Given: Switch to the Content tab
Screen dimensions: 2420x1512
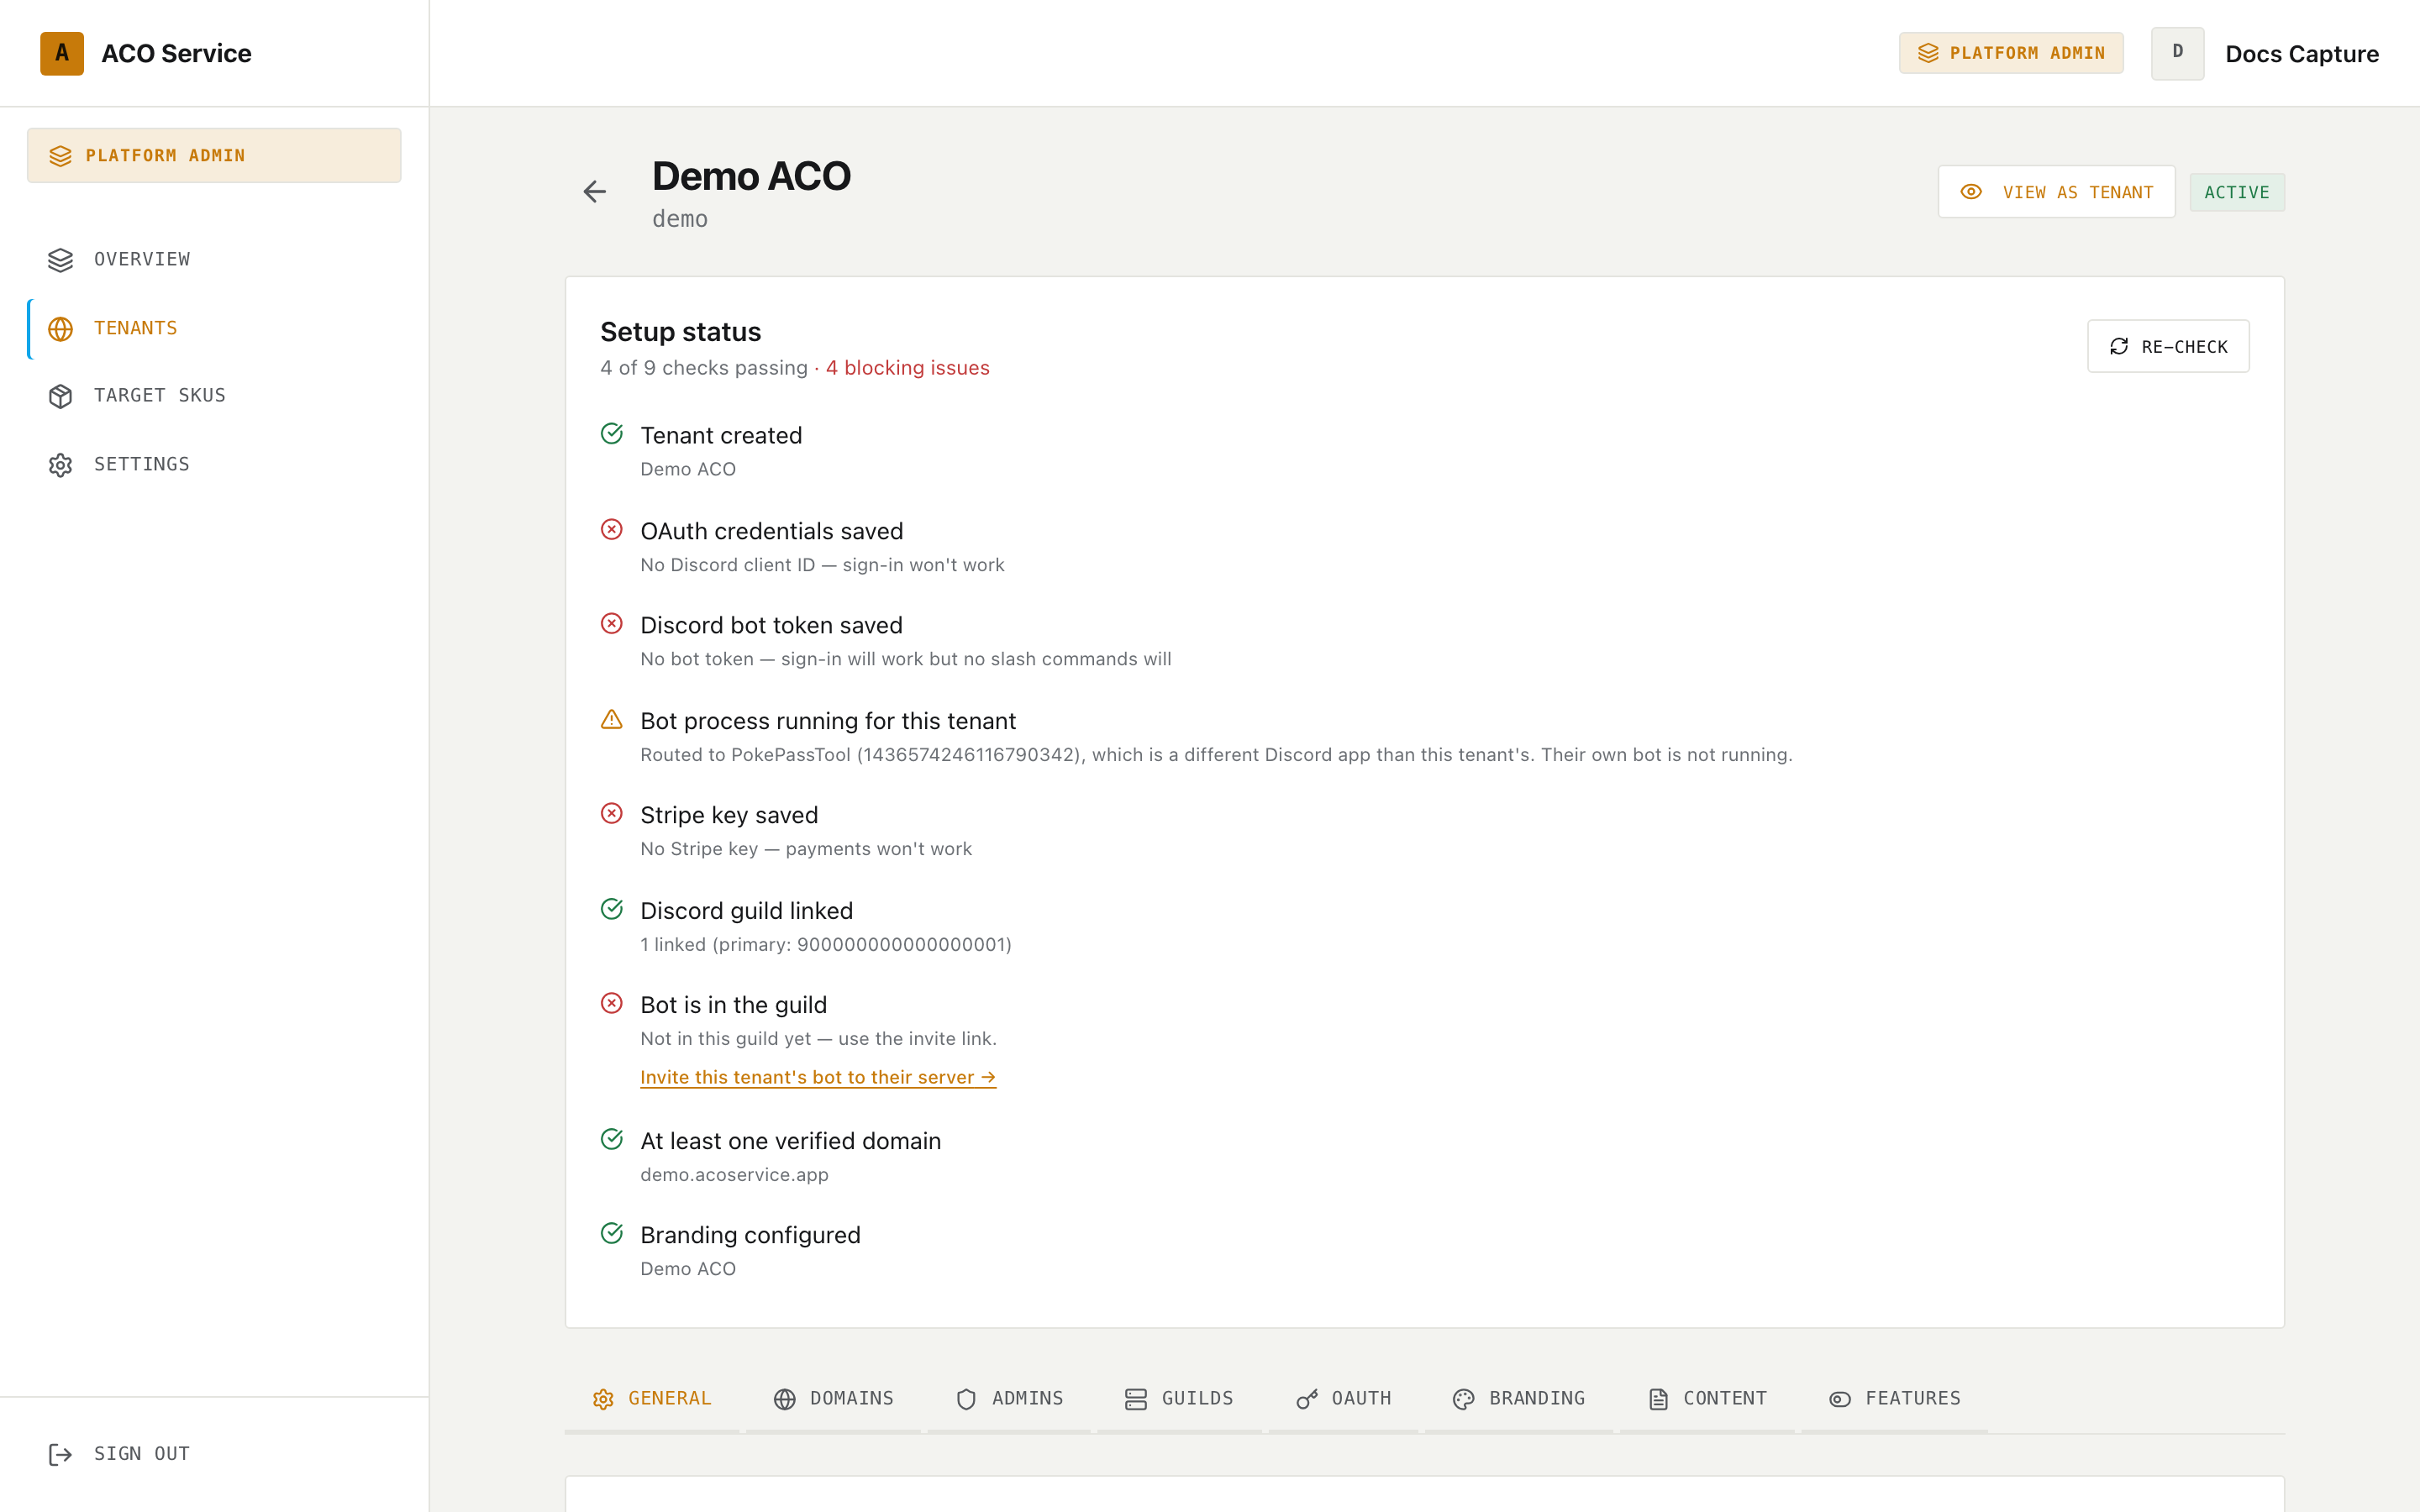Looking at the screenshot, I should pos(1707,1399).
